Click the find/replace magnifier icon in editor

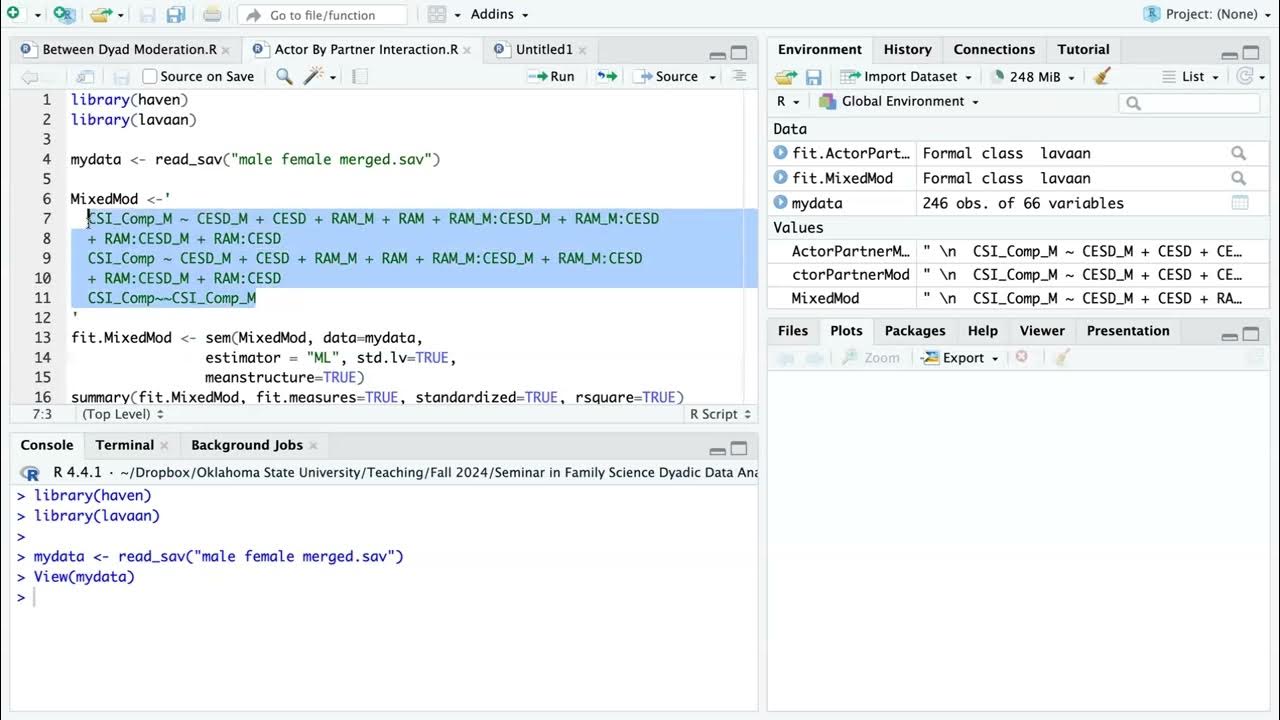point(284,76)
